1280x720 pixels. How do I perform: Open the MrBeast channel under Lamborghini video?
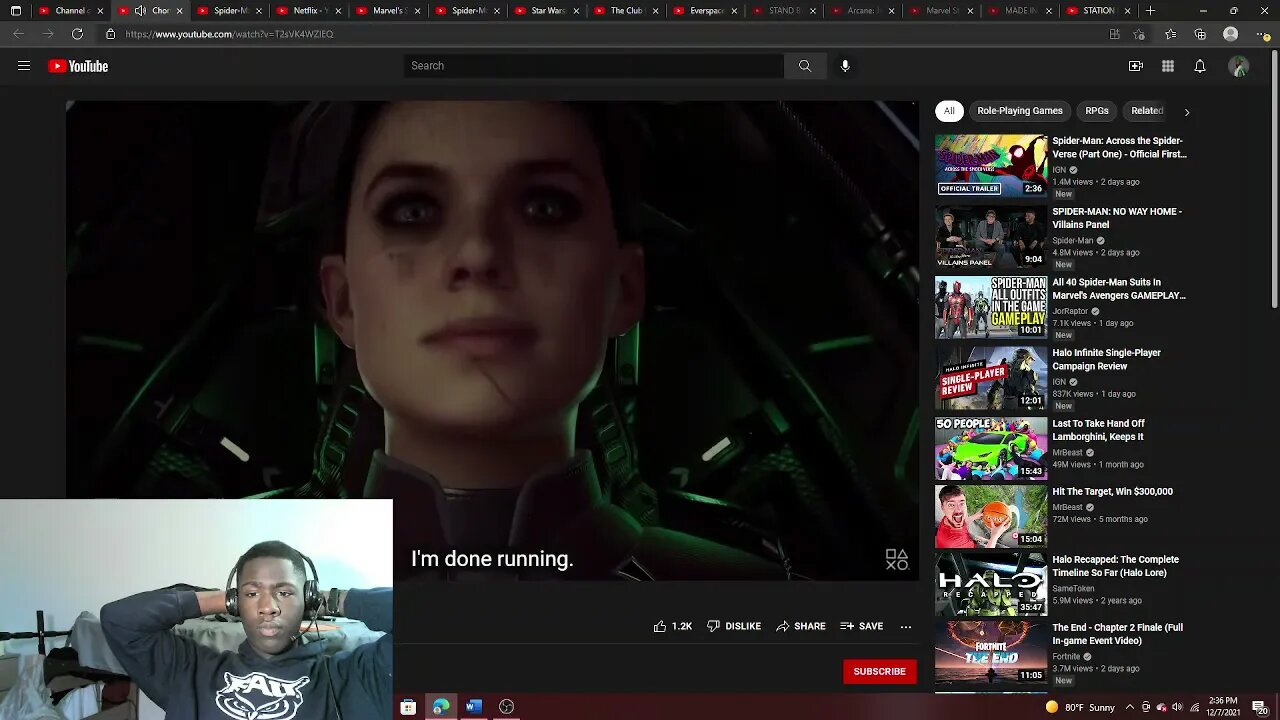coord(1067,452)
